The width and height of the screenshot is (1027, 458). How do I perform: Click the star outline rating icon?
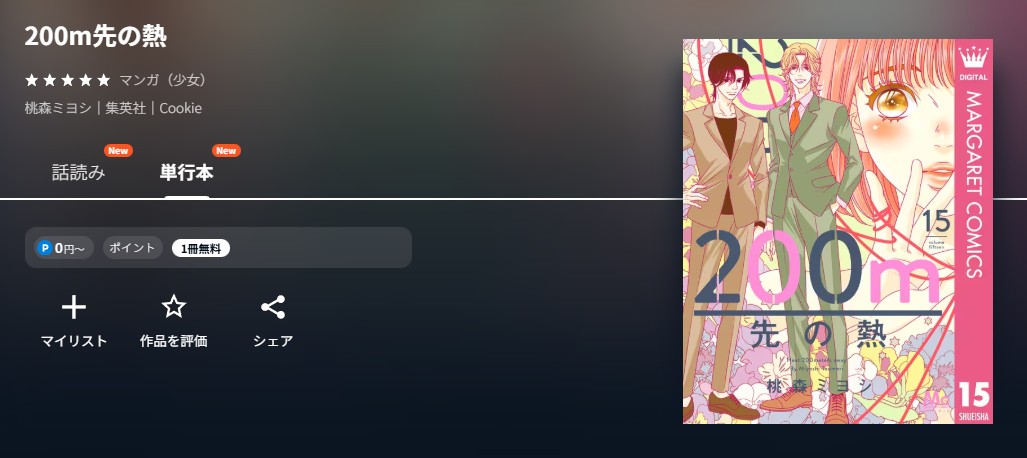[x=174, y=307]
